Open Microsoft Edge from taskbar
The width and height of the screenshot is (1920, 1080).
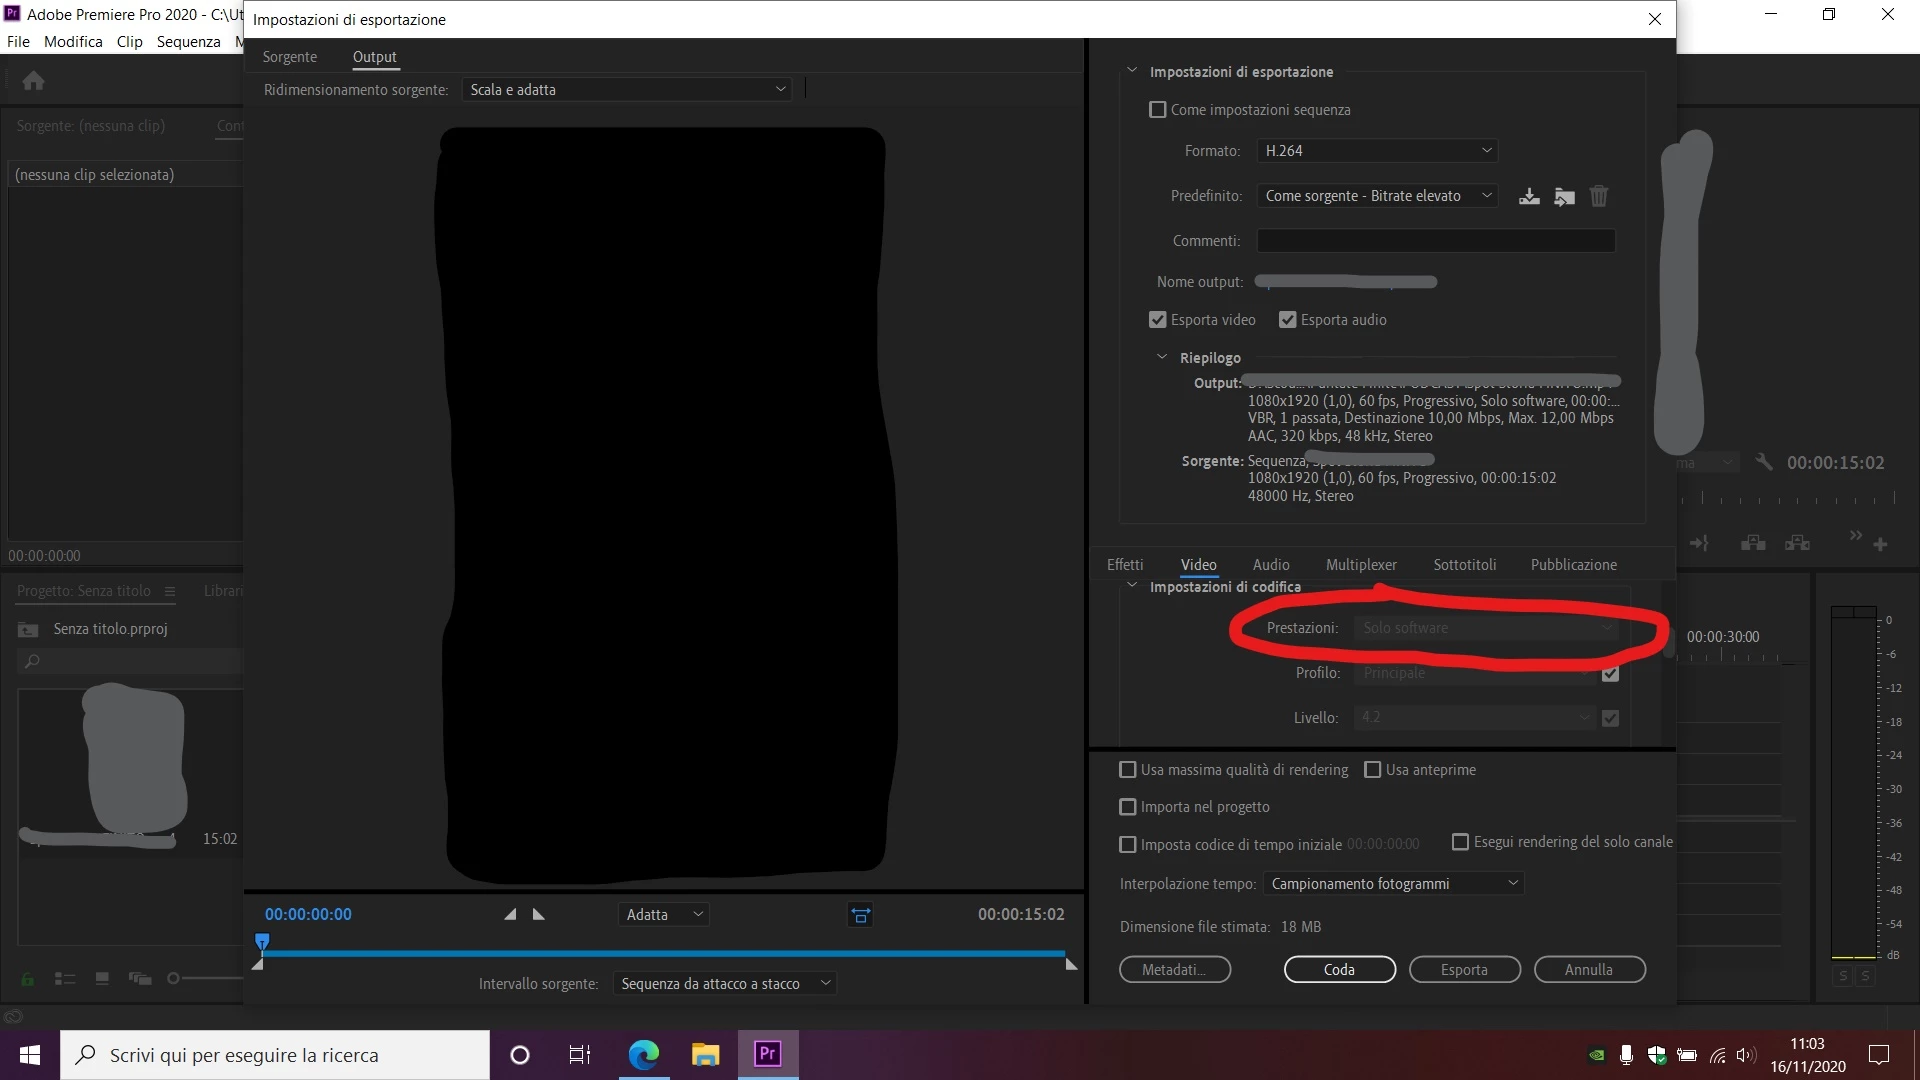tap(643, 1054)
